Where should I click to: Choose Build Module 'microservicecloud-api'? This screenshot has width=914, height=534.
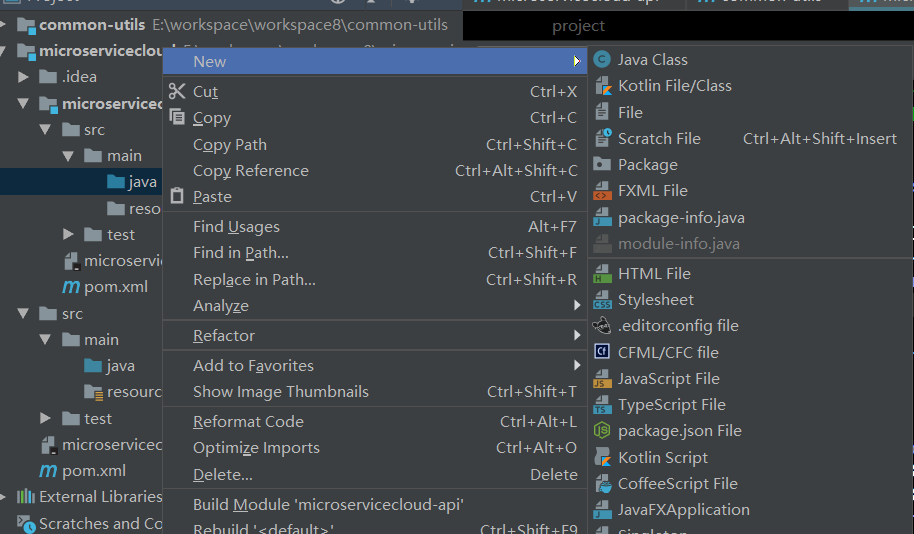pyautogui.click(x=375, y=504)
